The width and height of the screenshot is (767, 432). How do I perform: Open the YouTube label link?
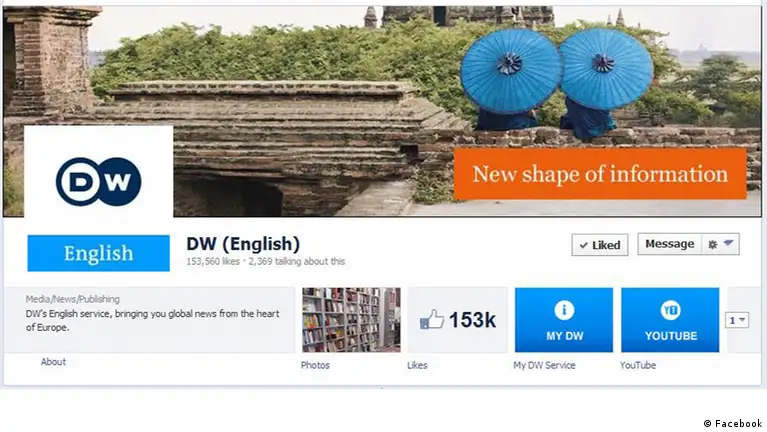(x=637, y=365)
